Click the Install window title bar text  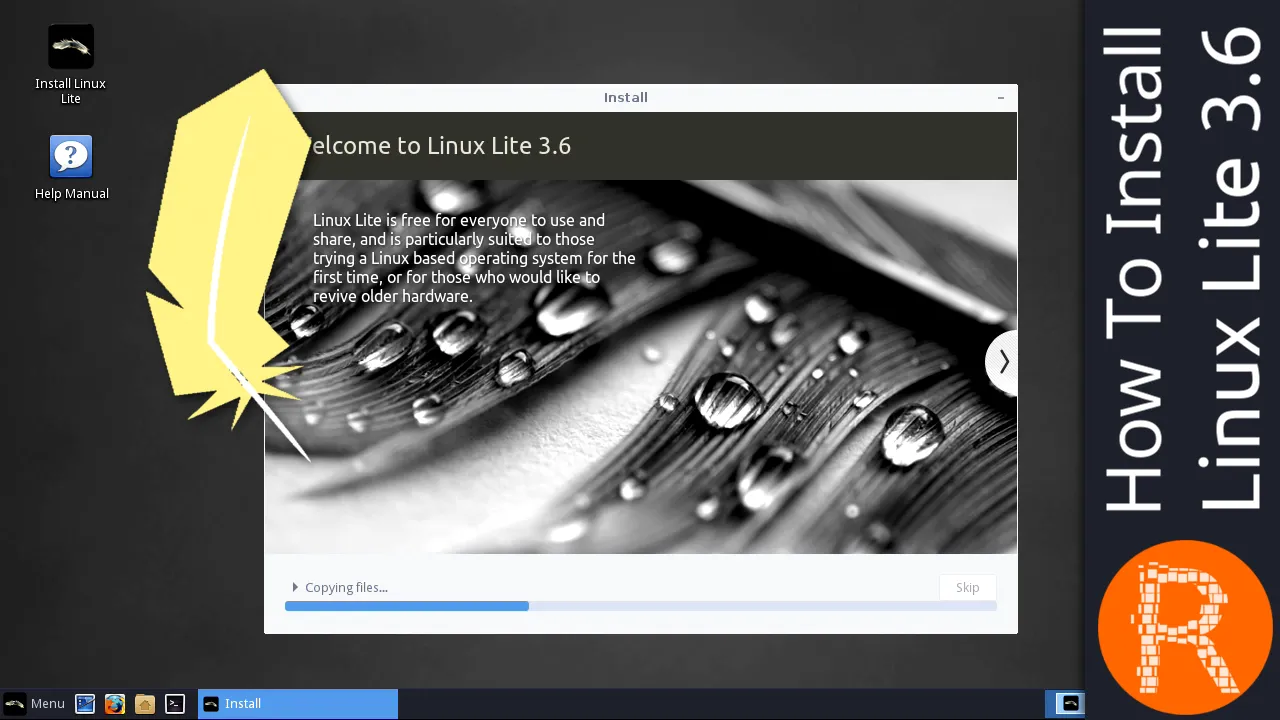[626, 97]
